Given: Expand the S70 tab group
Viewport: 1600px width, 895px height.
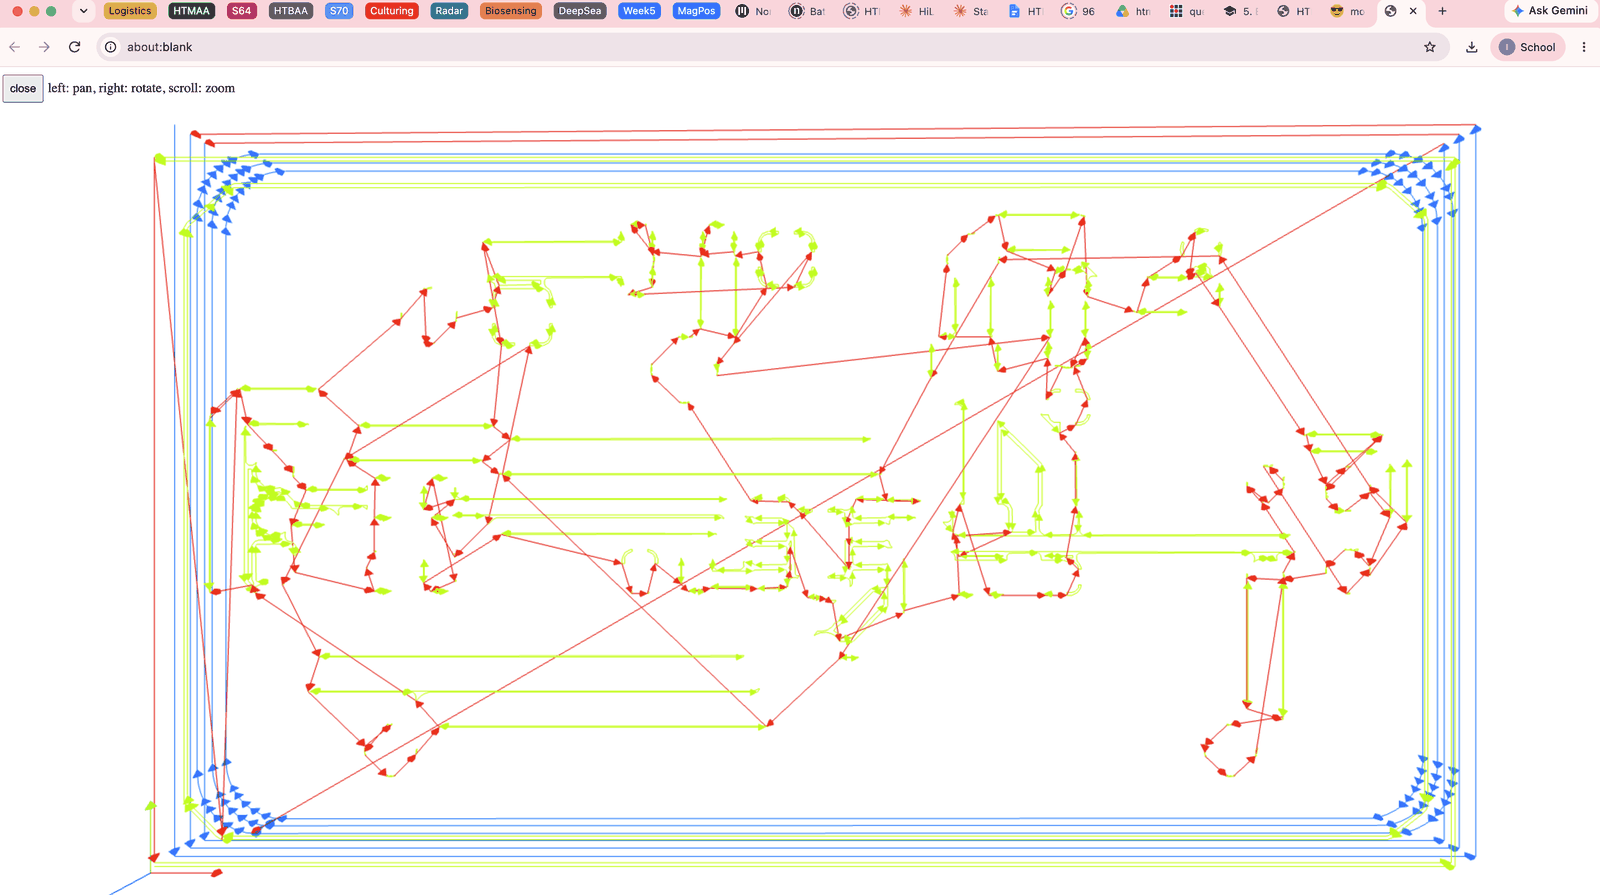Looking at the screenshot, I should point(339,11).
